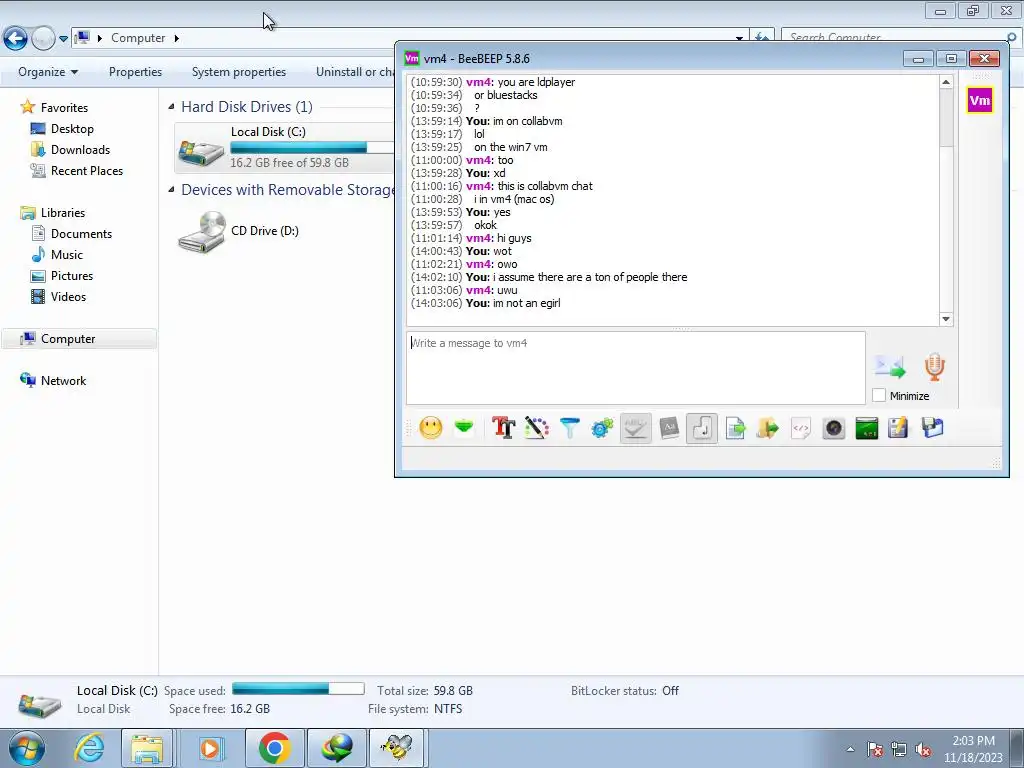Open the chat font chooser (red T icon)
1024x768 pixels.
coord(504,428)
